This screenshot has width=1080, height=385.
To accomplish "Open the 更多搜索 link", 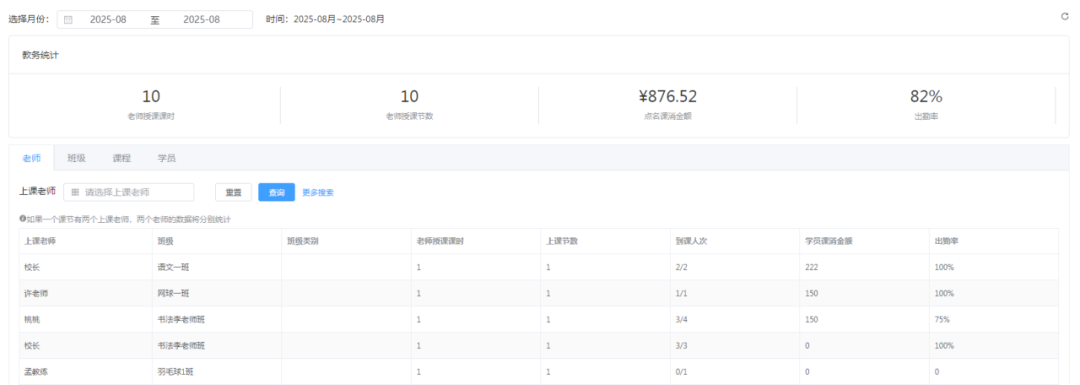I will pos(318,193).
